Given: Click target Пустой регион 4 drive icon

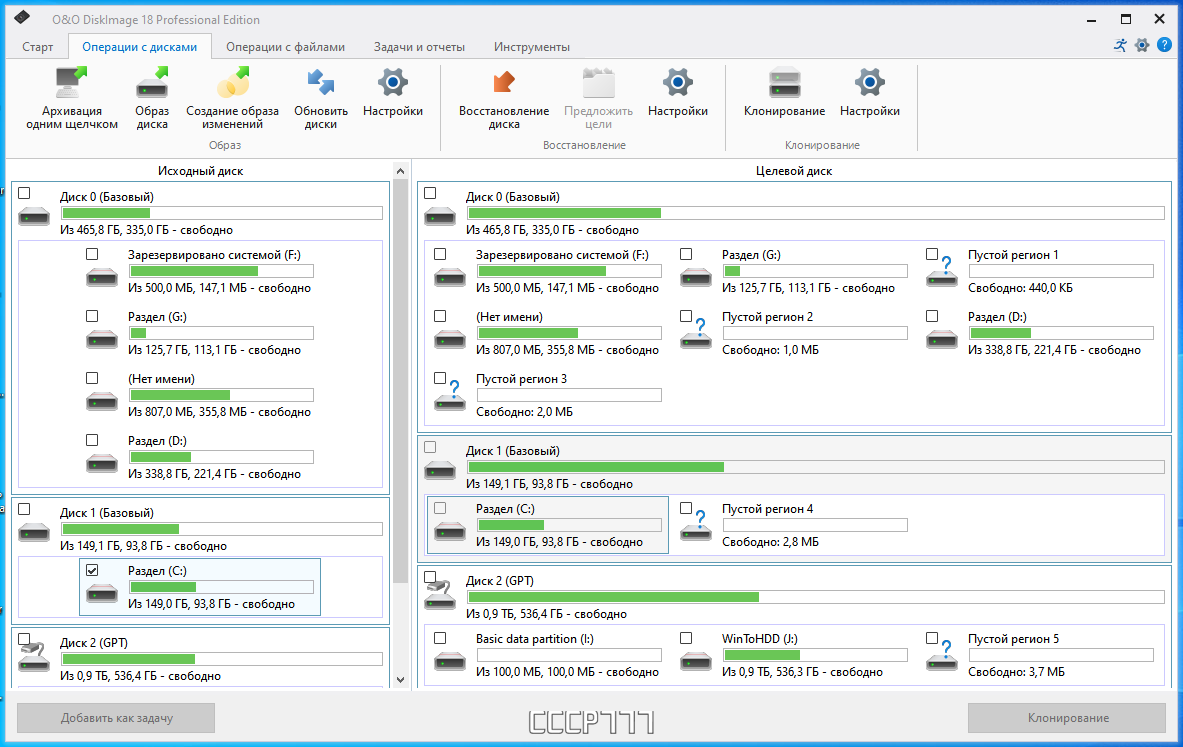Looking at the screenshot, I should click(x=696, y=527).
